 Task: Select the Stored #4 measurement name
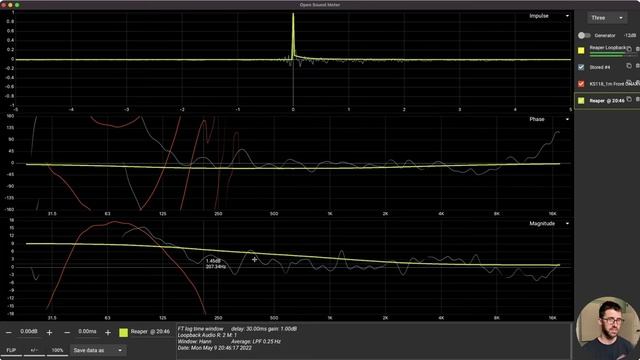point(600,67)
